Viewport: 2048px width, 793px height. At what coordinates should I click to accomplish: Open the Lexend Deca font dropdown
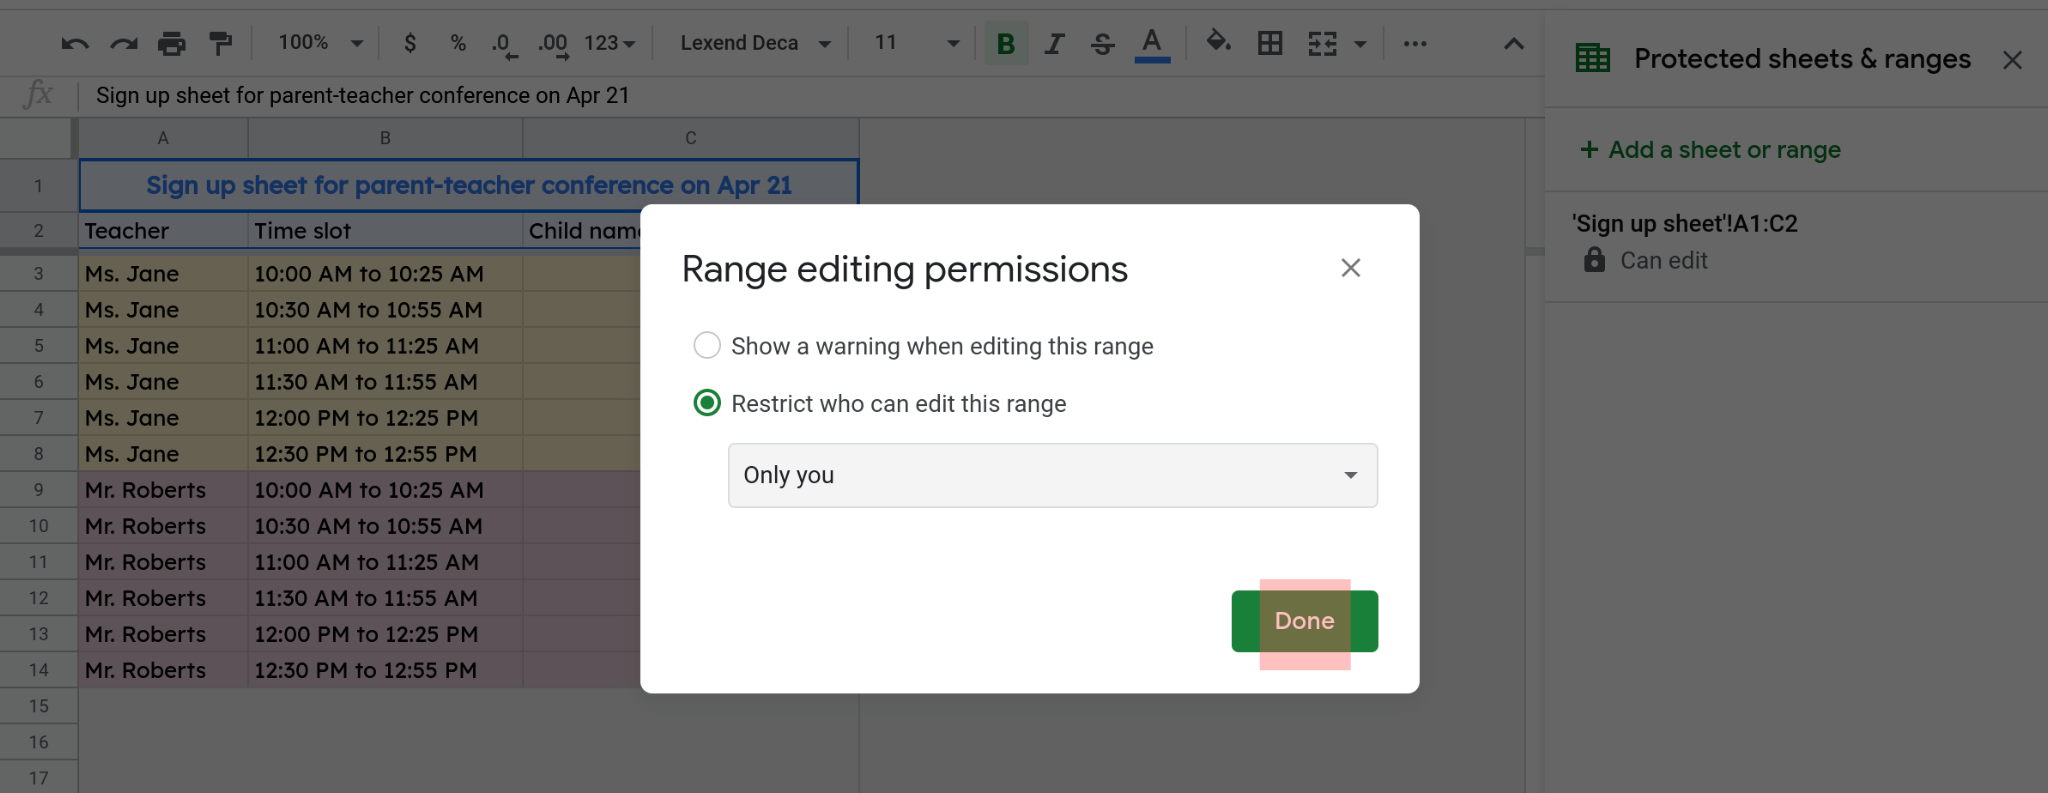click(755, 43)
